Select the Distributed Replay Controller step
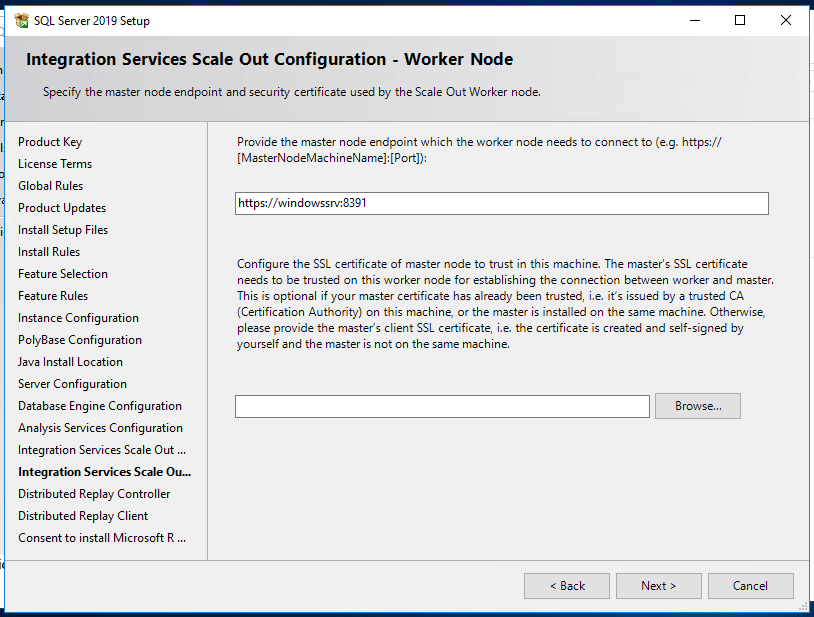 94,494
